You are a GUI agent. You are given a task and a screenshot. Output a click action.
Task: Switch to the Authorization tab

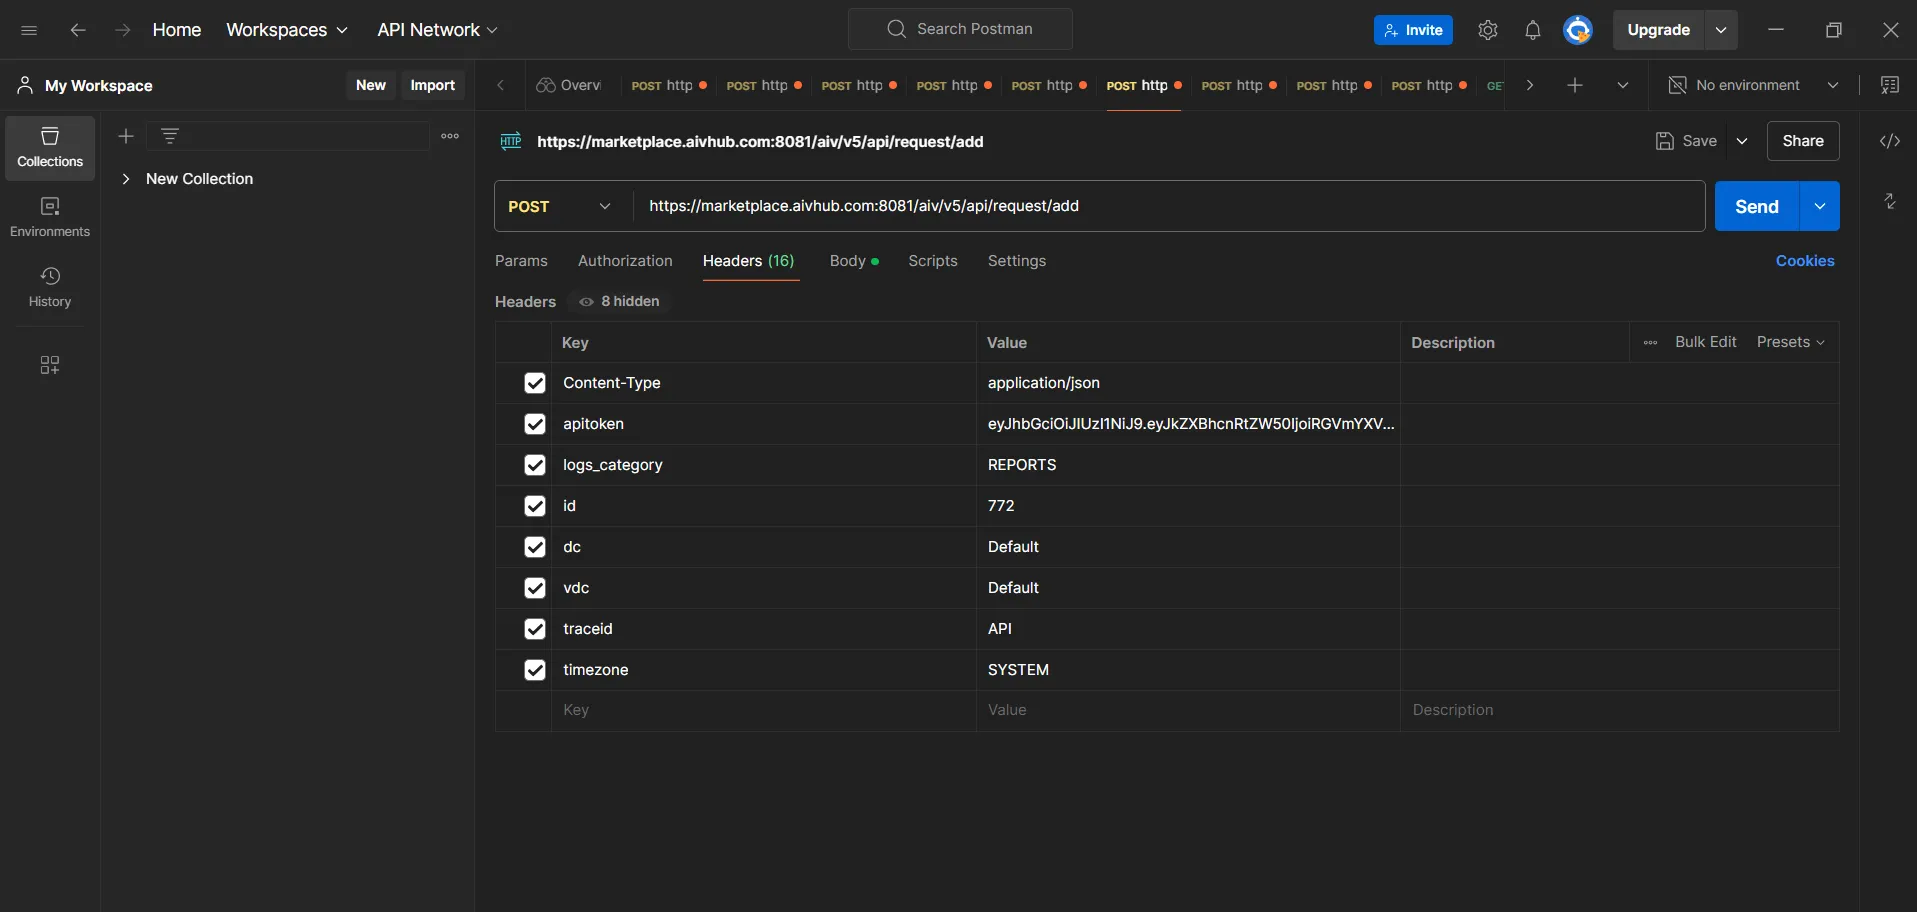click(x=625, y=261)
